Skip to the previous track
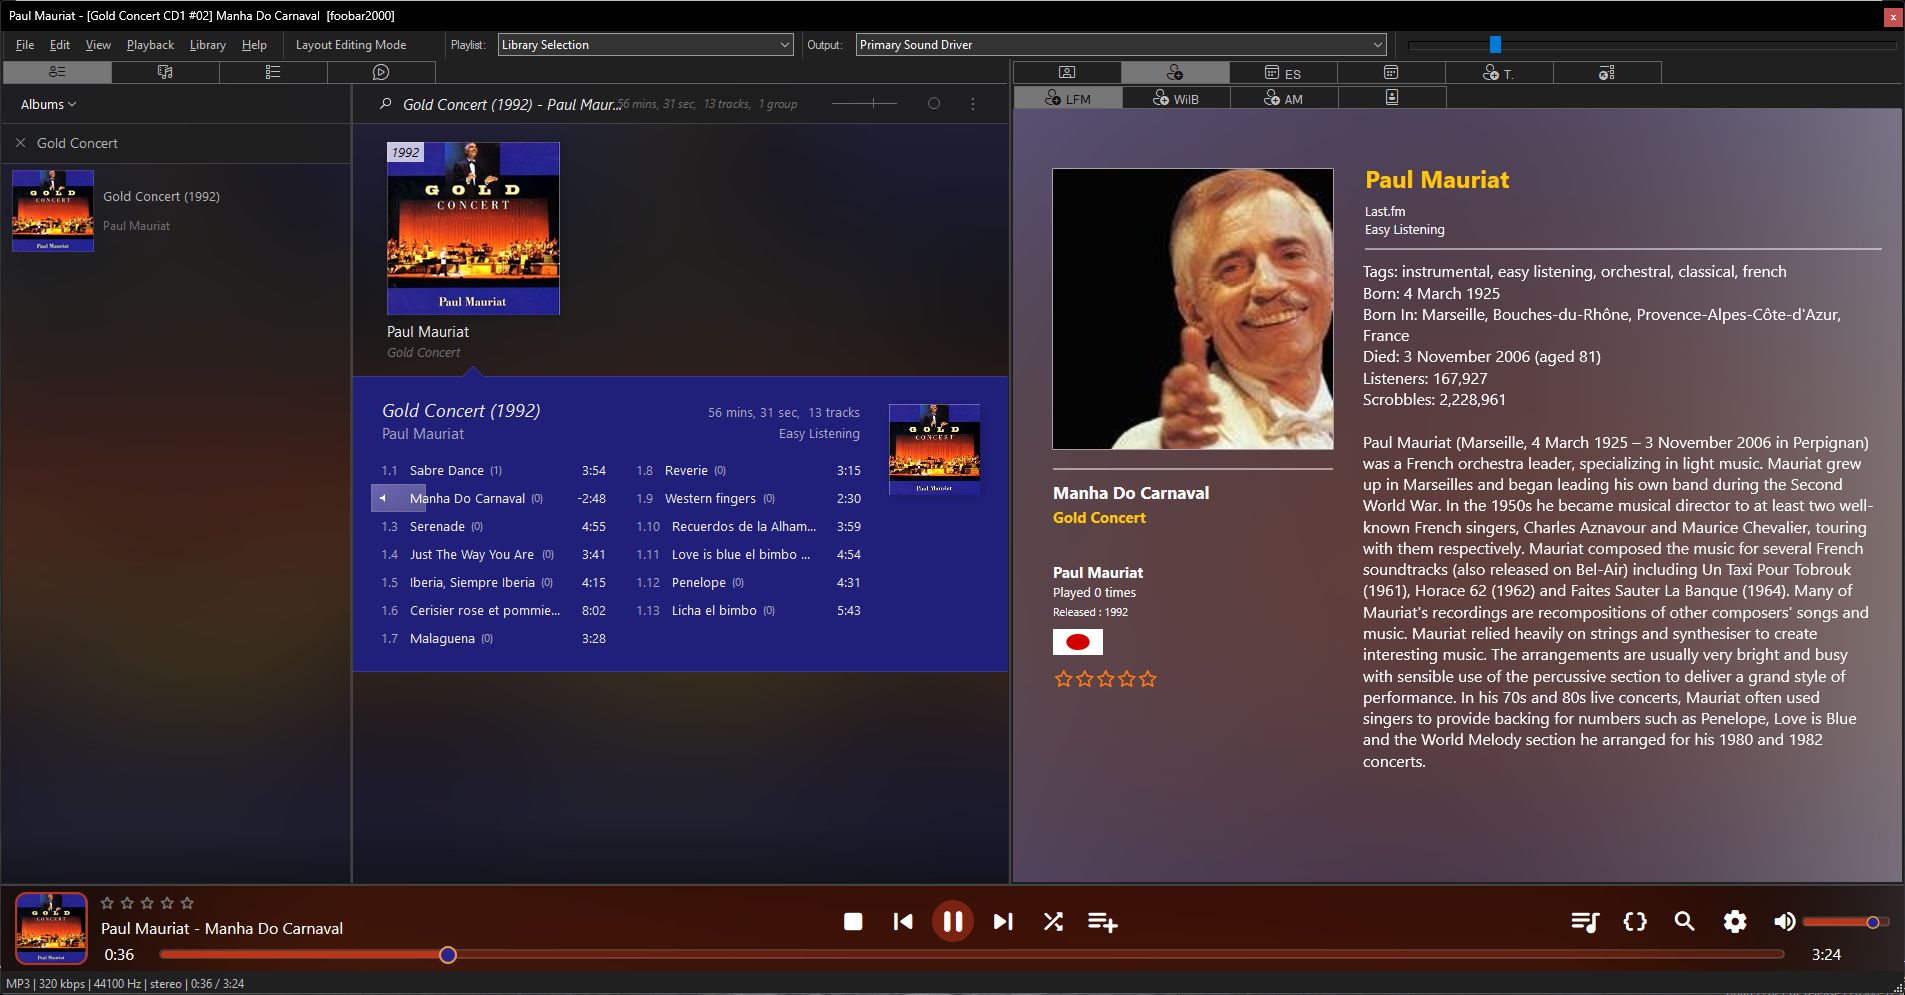This screenshot has height=995, width=1905. tap(903, 921)
